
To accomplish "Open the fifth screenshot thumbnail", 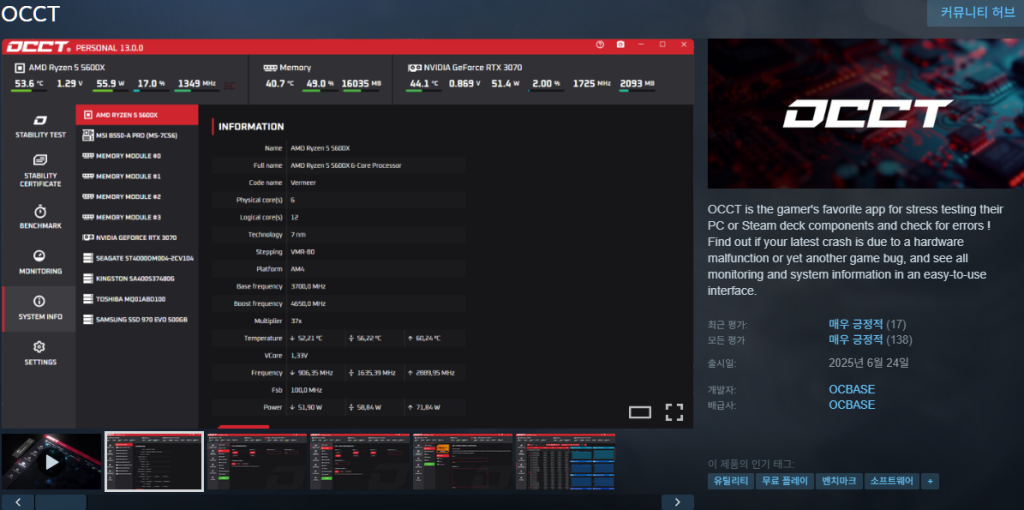I will pyautogui.click(x=463, y=462).
